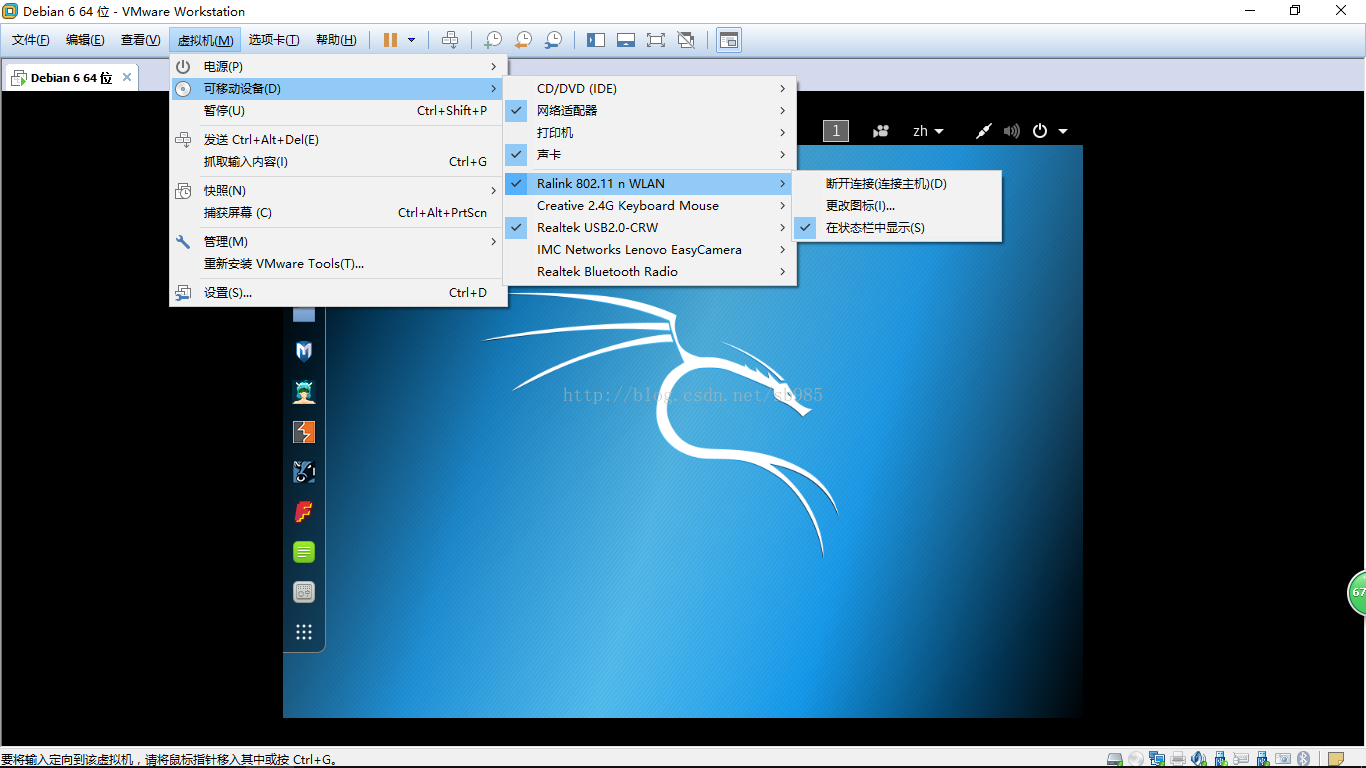Select Capture Screen (捕获屏幕) menu entry
Image resolution: width=1366 pixels, height=768 pixels.
(x=338, y=212)
